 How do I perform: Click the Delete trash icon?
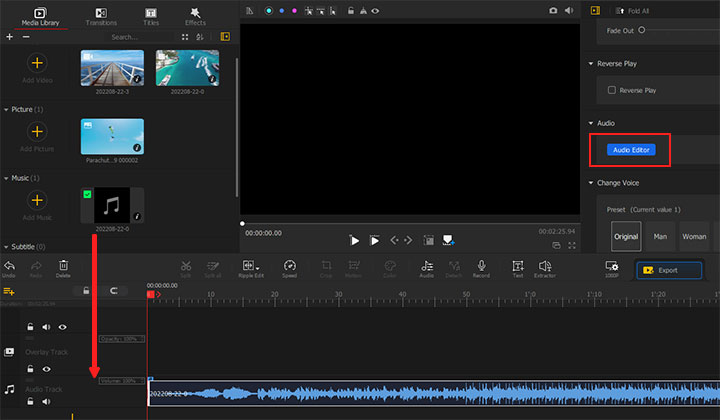click(x=64, y=266)
